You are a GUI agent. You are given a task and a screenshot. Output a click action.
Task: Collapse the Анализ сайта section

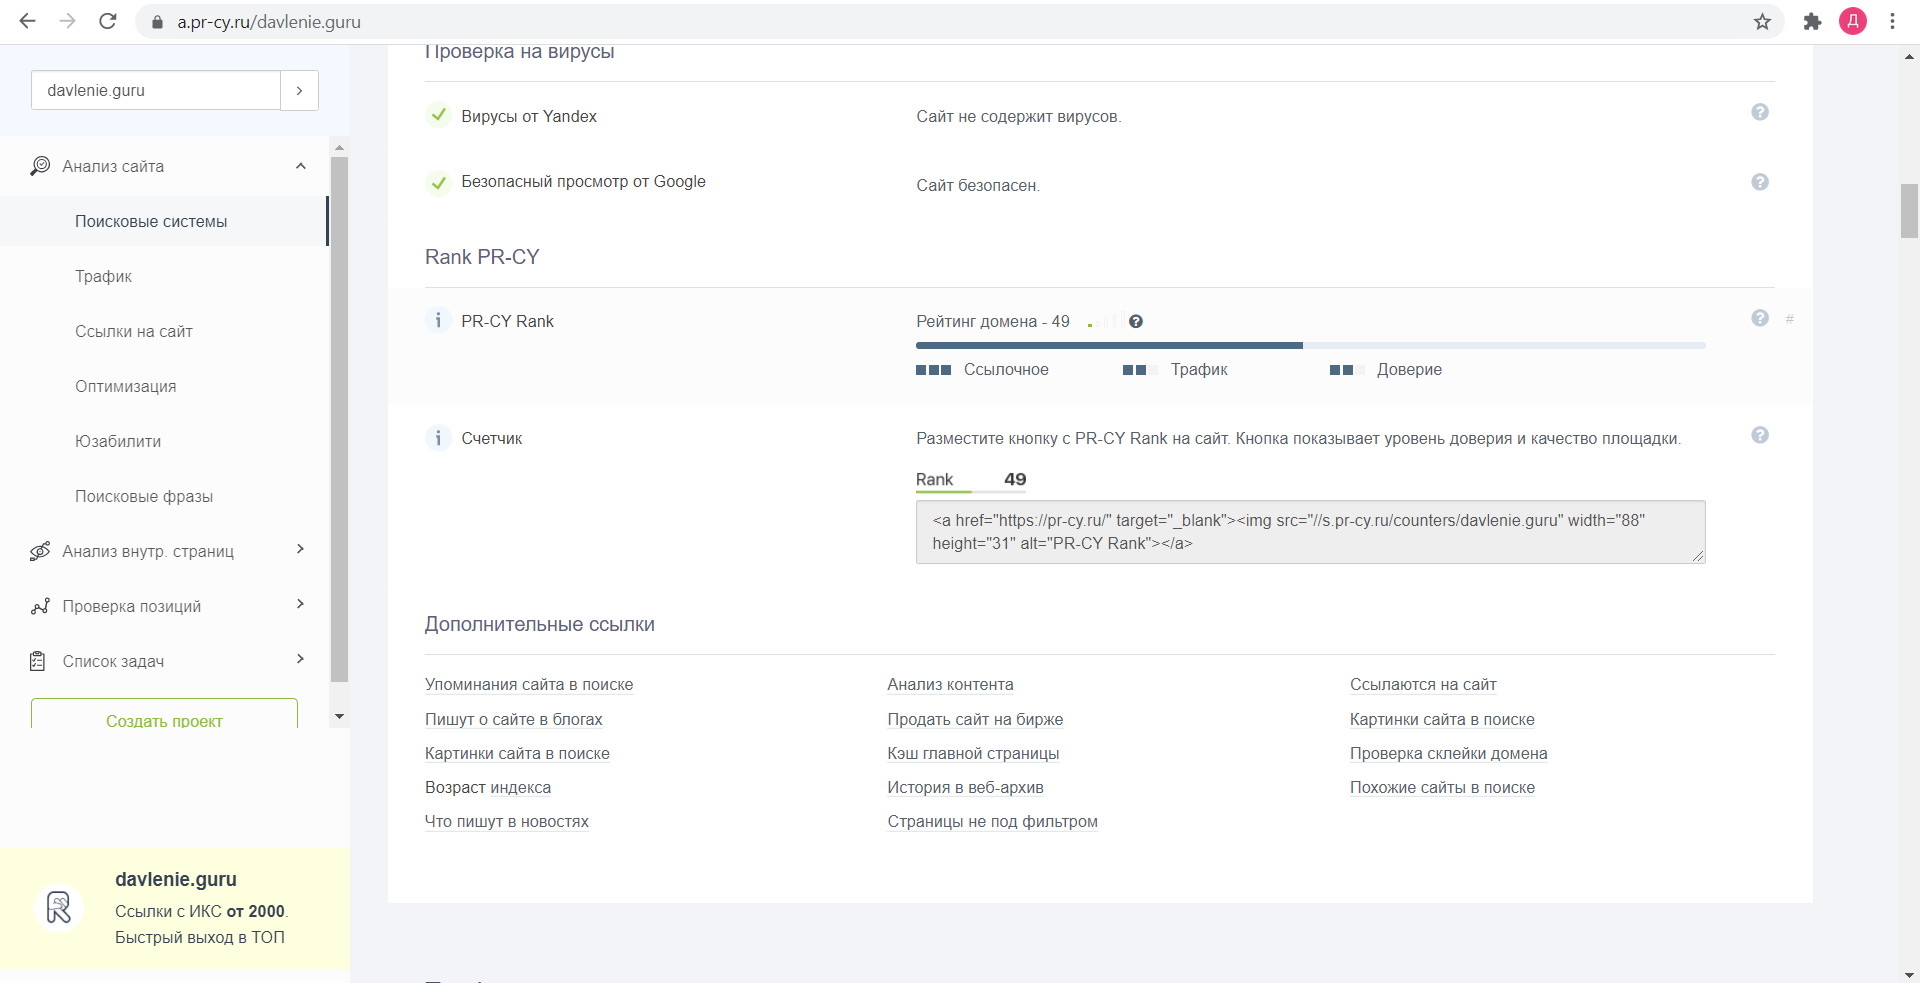coord(300,166)
